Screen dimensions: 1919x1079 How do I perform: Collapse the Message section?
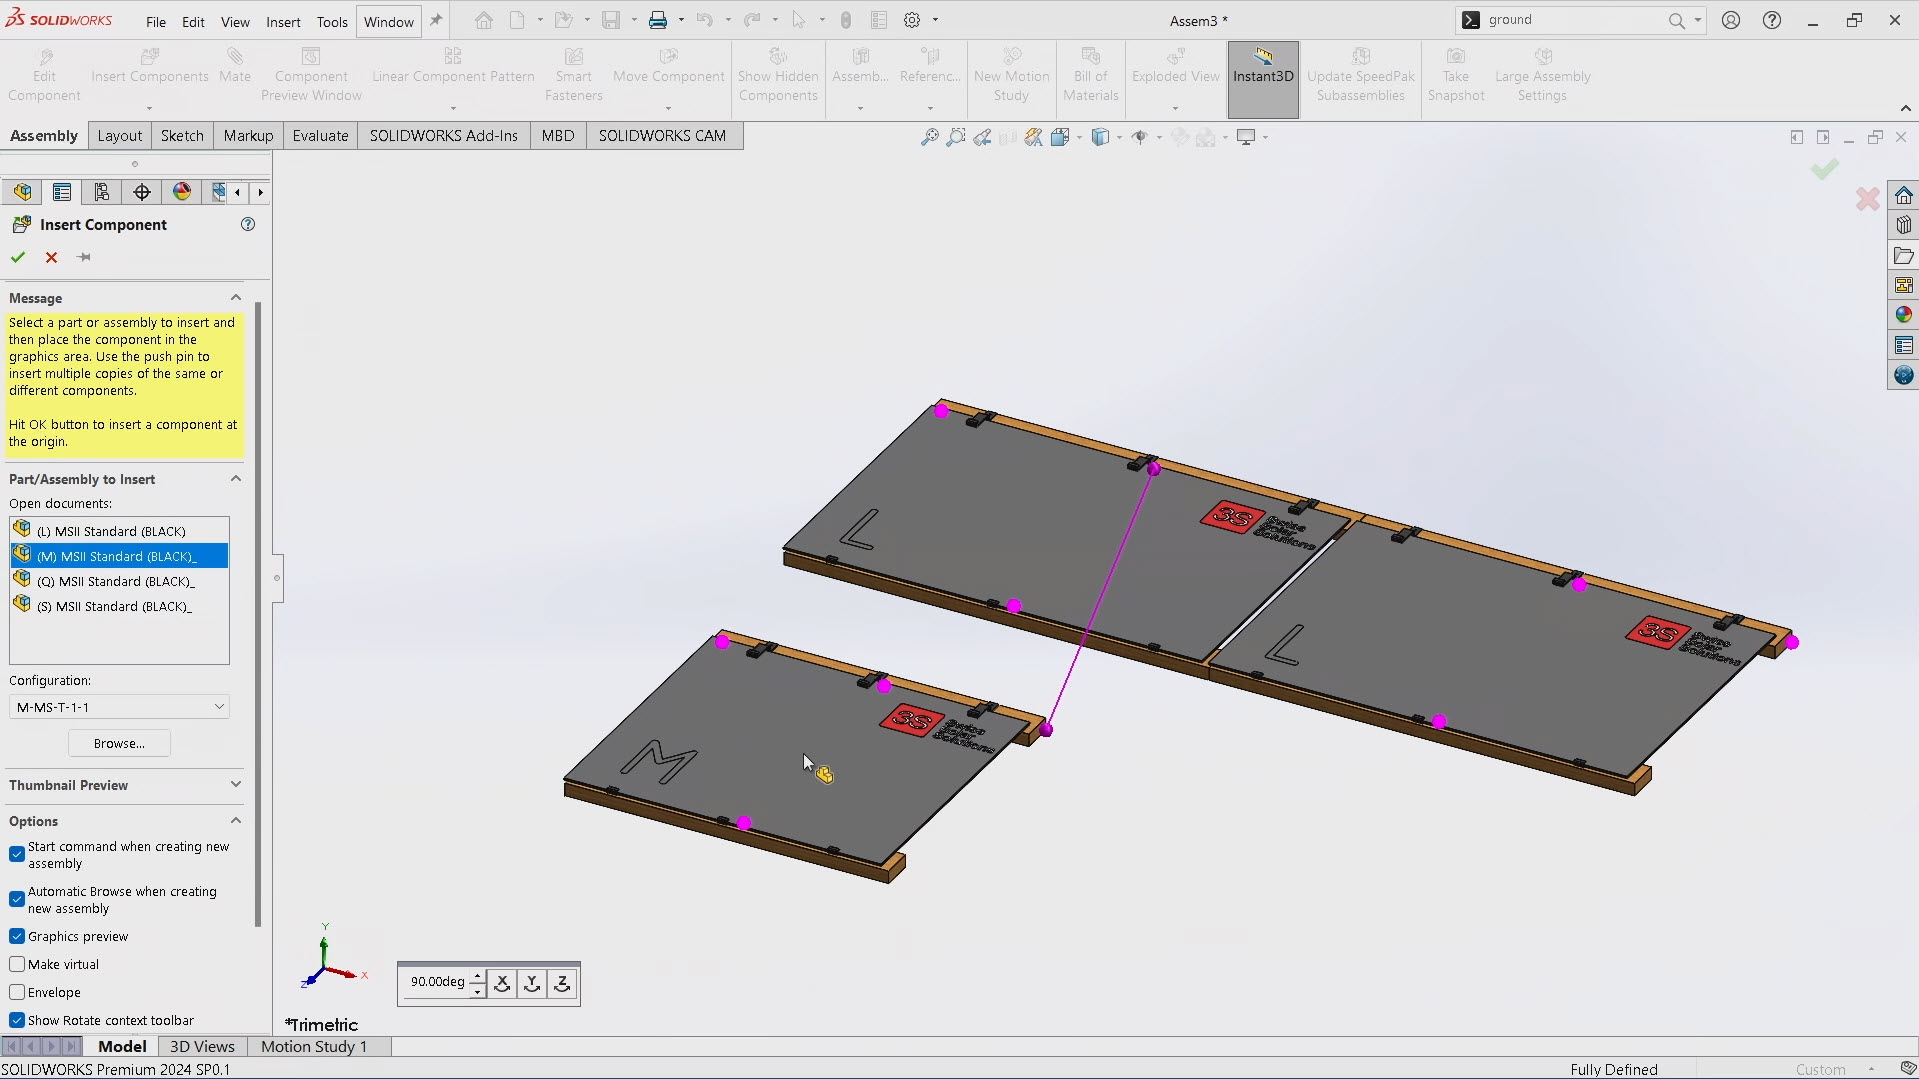235,298
